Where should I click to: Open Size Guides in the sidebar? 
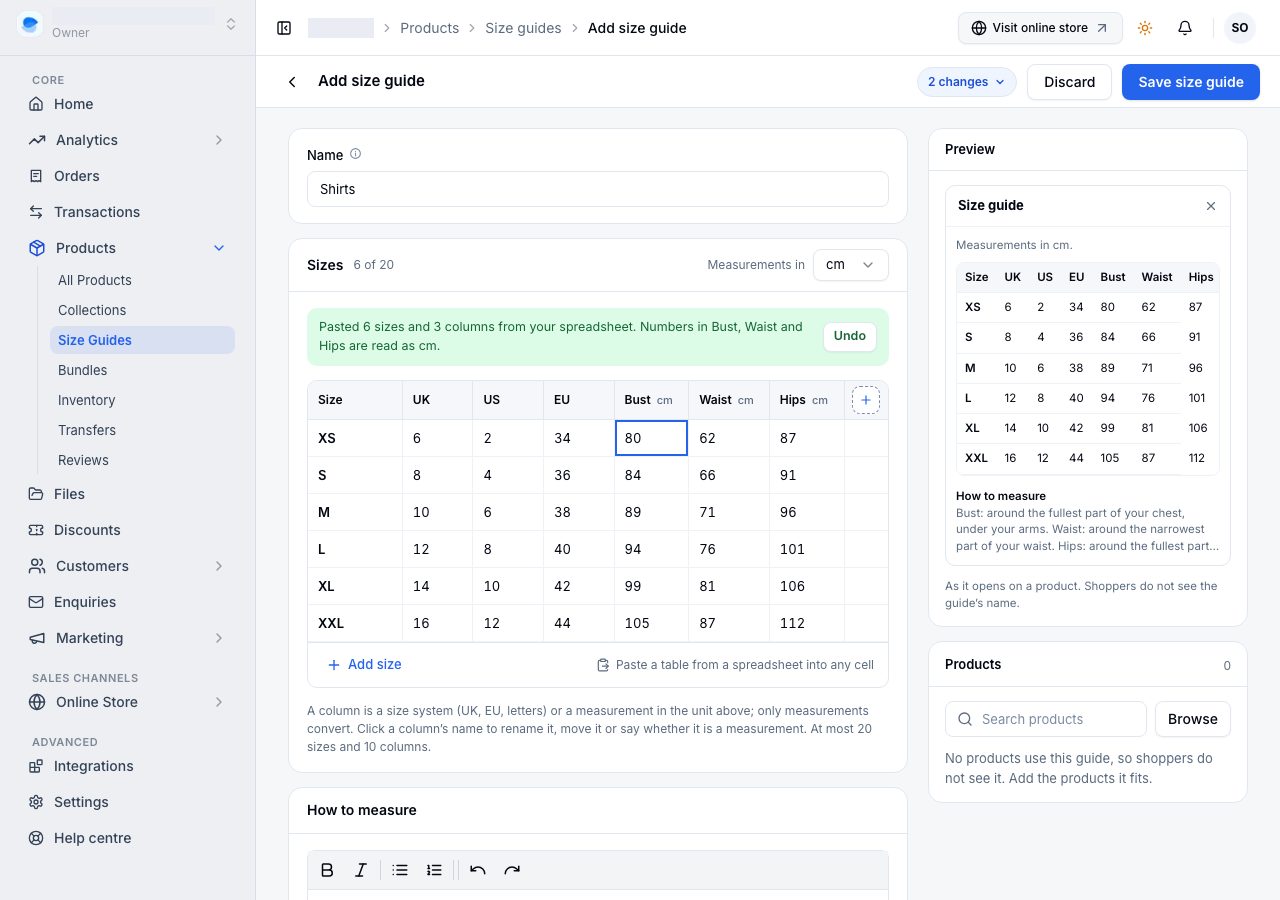(x=142, y=340)
